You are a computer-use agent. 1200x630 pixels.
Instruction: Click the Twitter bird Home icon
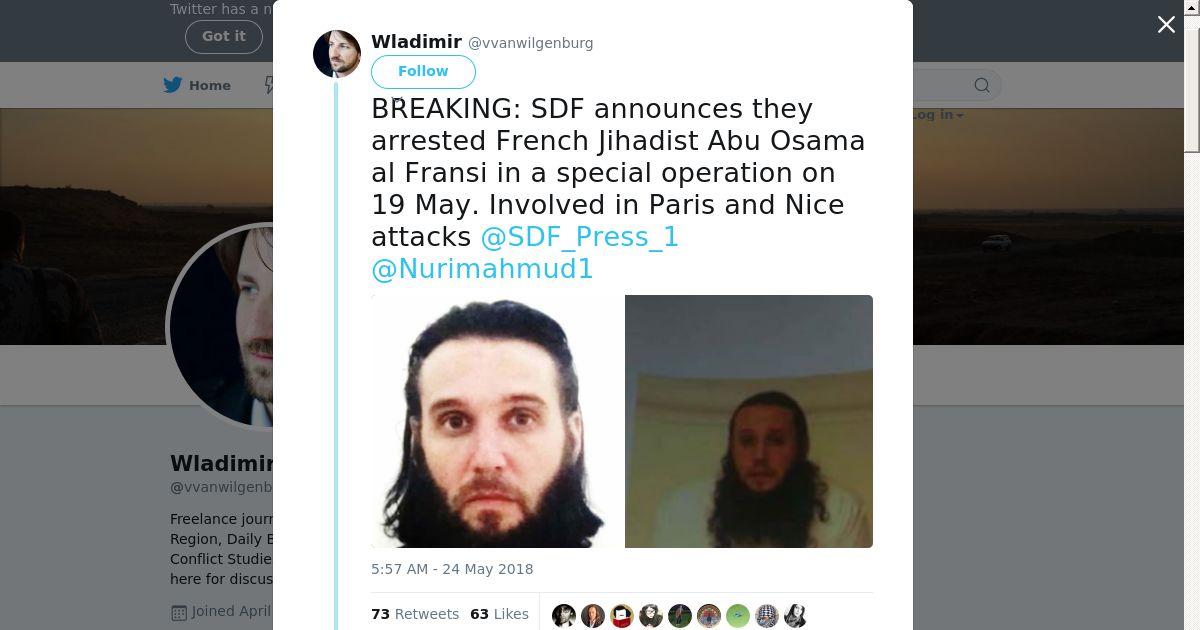pyautogui.click(x=173, y=85)
